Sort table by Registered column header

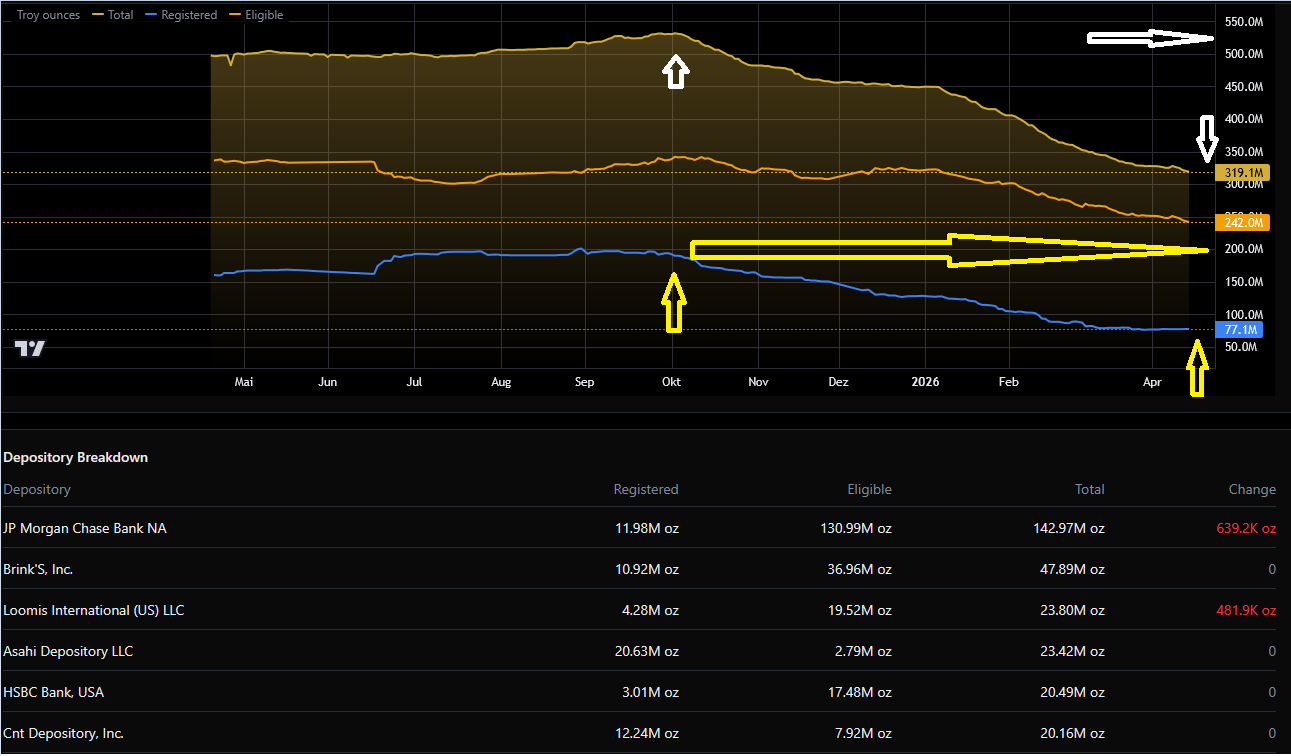tap(645, 489)
